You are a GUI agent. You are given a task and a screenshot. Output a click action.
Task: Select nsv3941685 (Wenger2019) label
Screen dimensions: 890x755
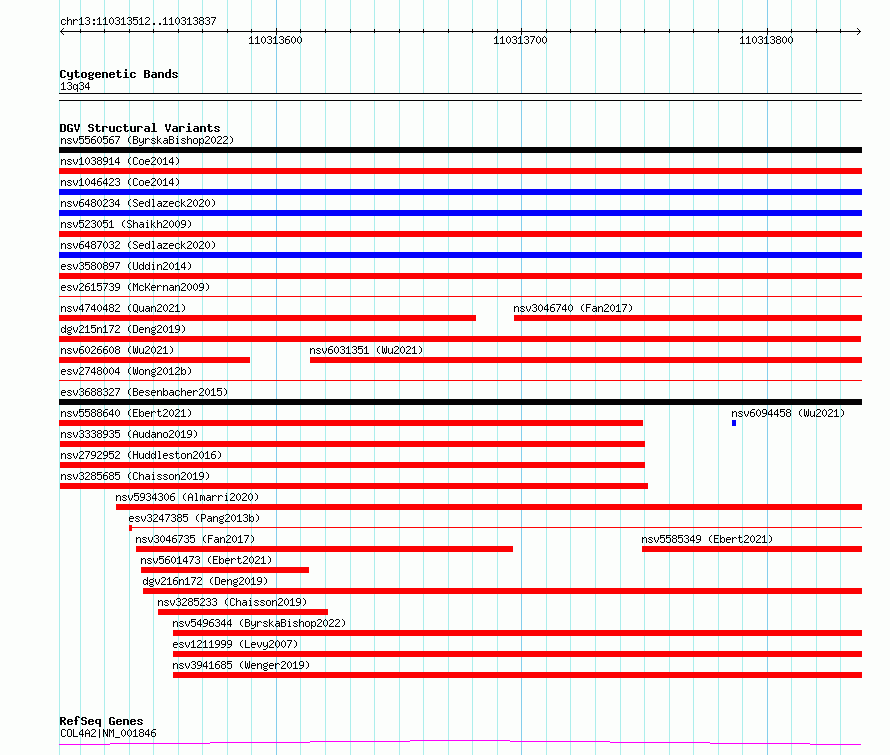pos(241,665)
